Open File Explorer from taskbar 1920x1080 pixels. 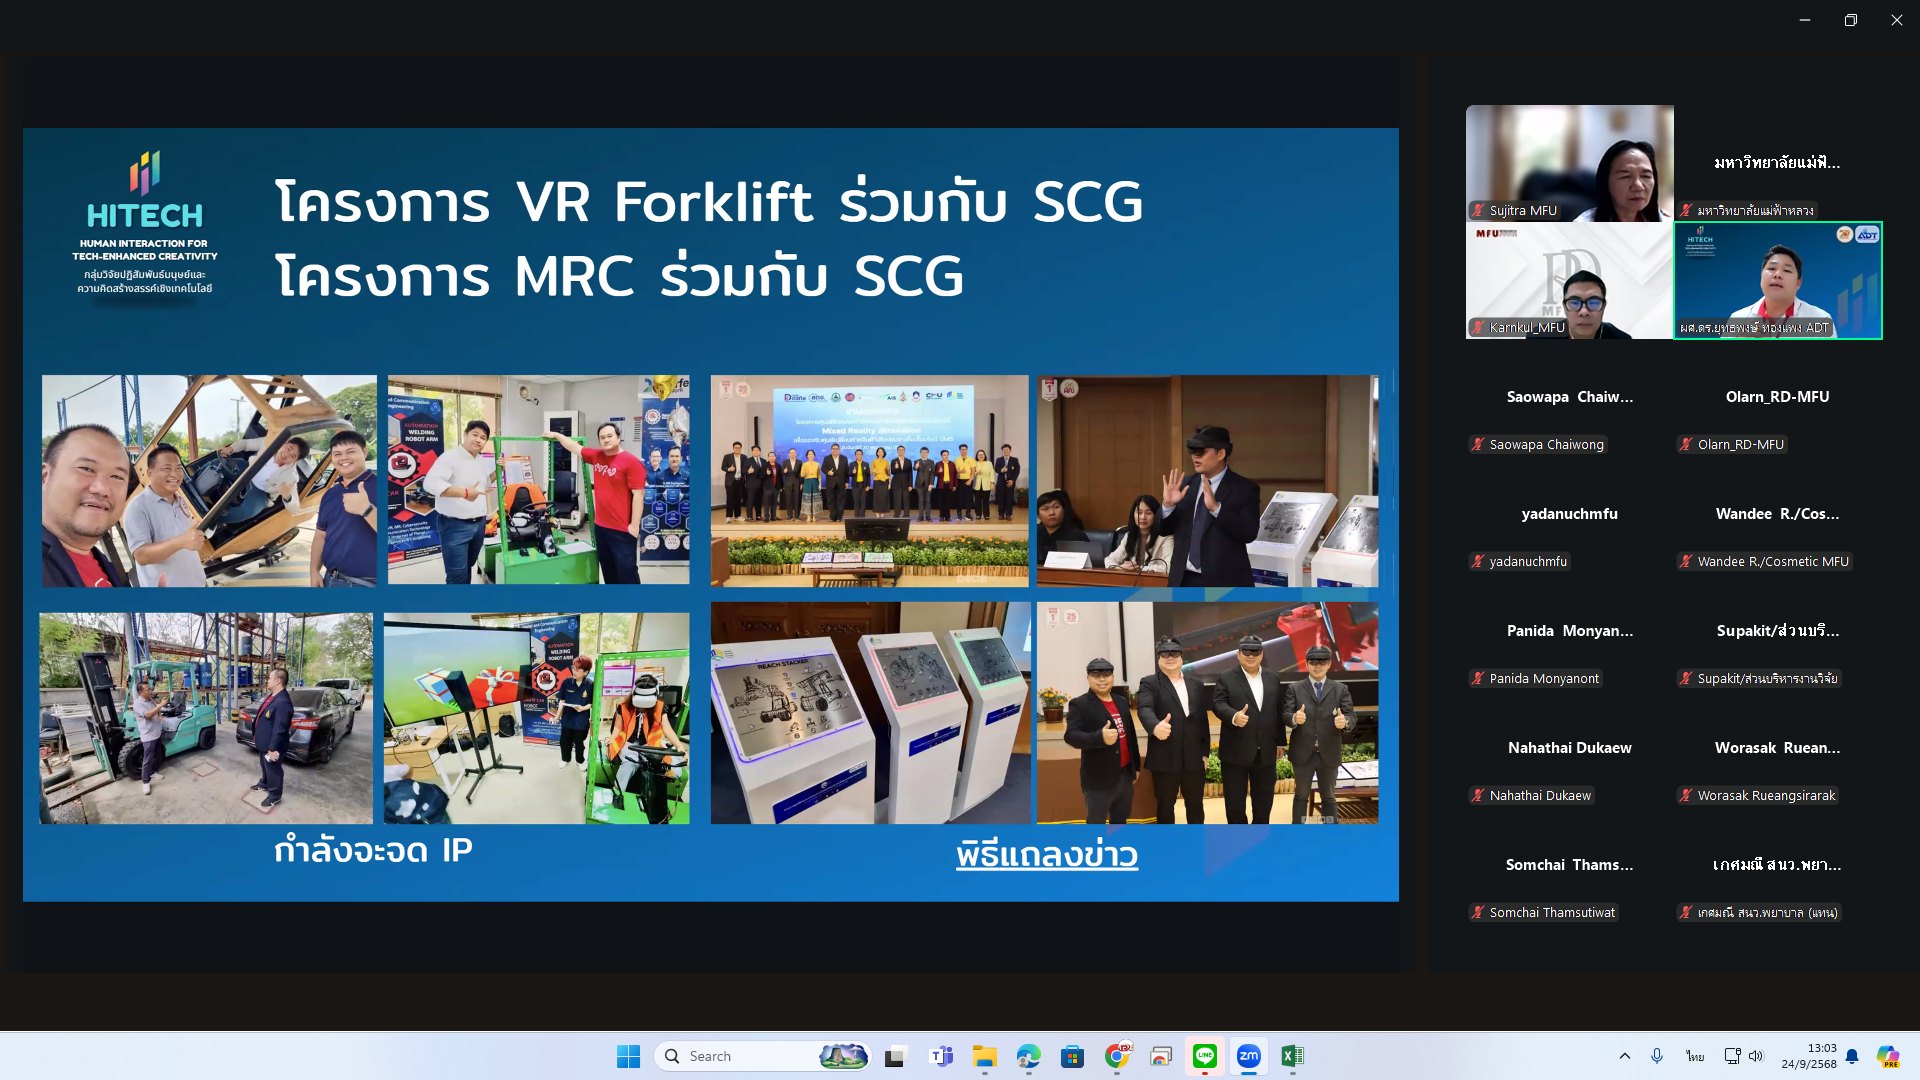pyautogui.click(x=985, y=1056)
